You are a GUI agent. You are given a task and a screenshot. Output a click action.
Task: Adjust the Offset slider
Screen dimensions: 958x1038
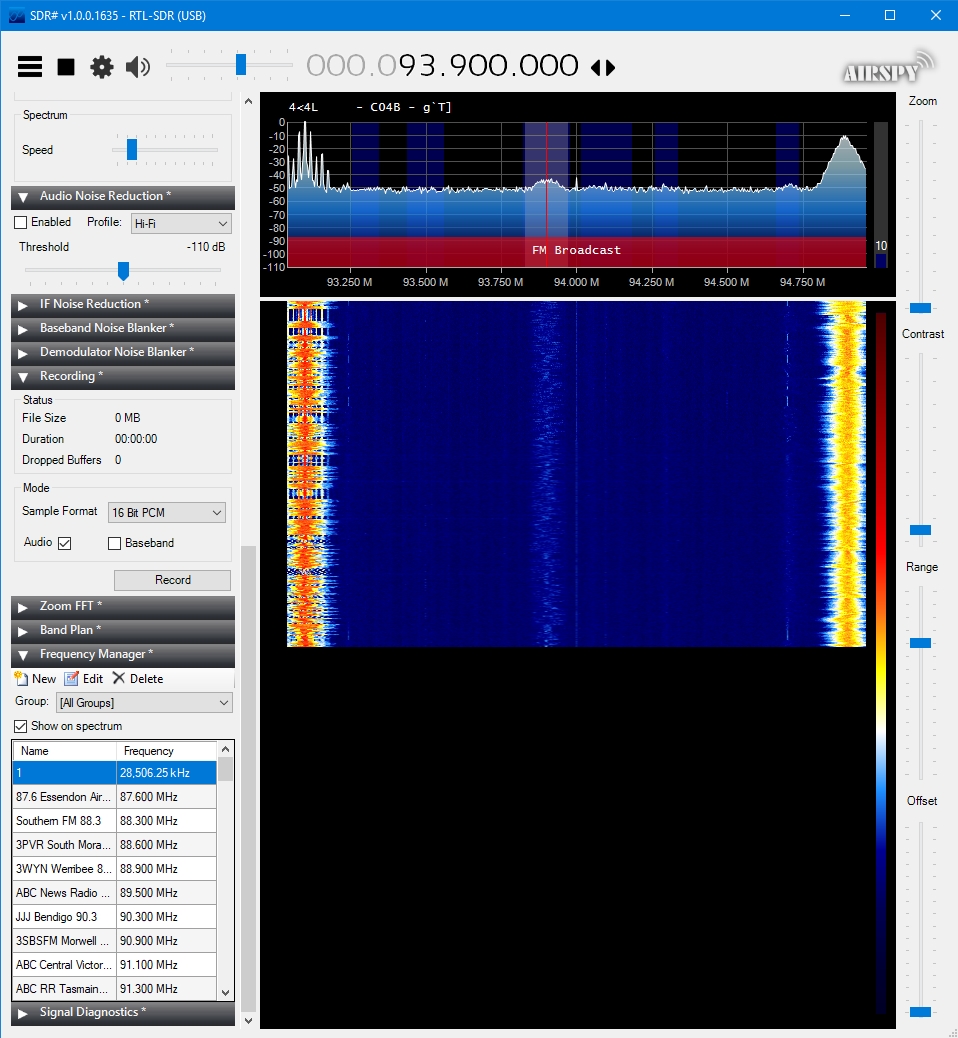920,1012
